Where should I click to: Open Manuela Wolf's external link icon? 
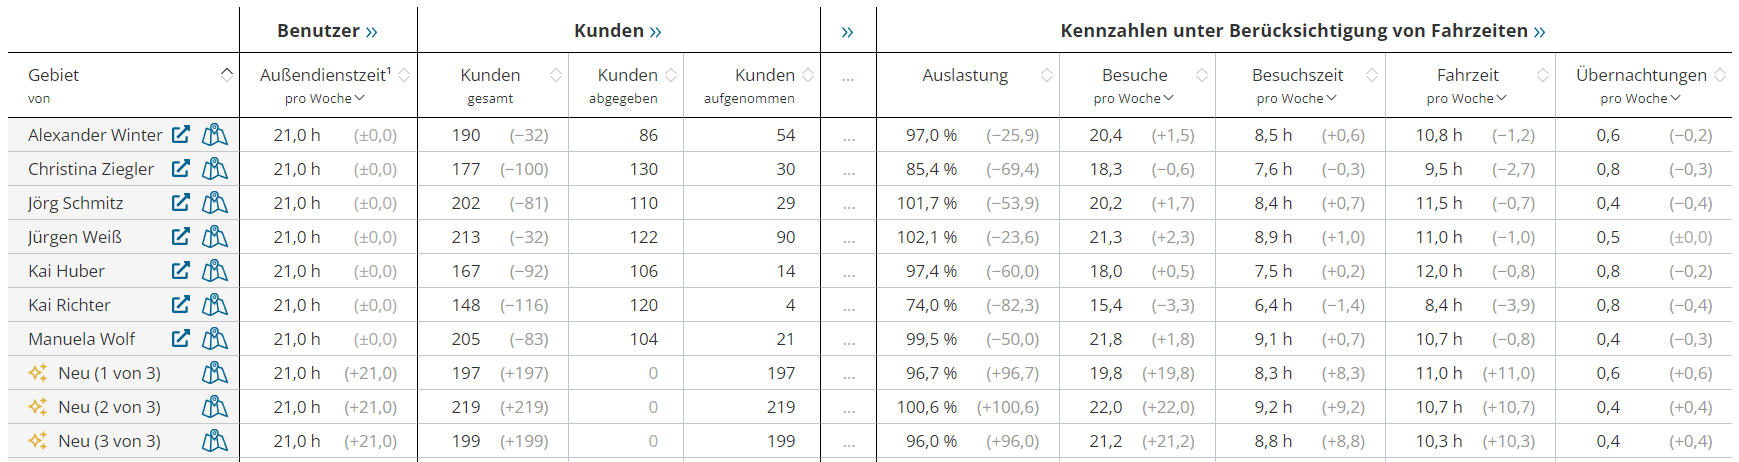click(181, 339)
